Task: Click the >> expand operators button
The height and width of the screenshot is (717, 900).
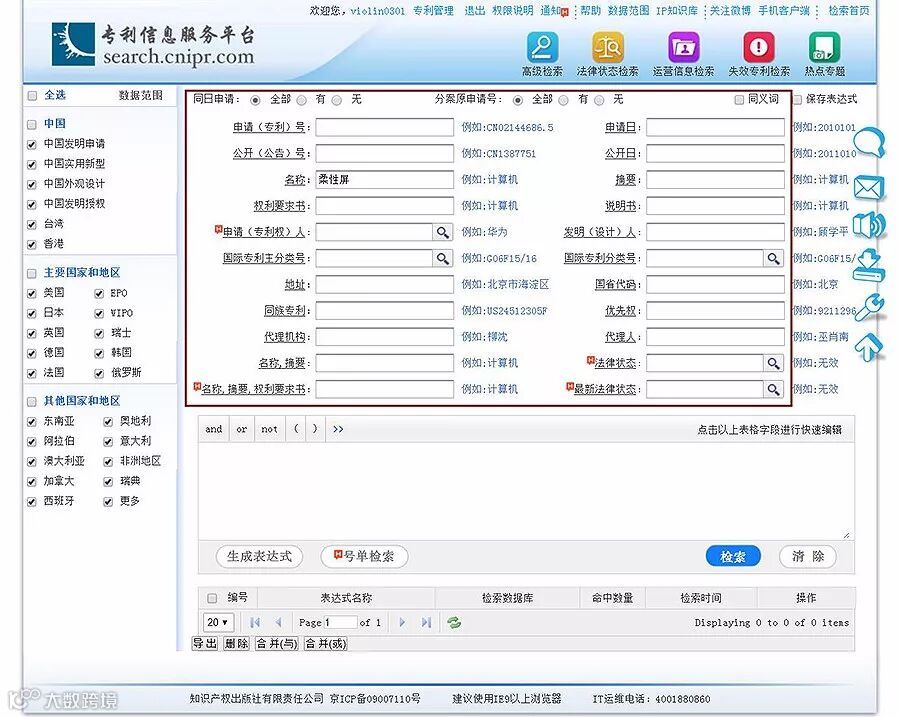Action: (x=338, y=429)
